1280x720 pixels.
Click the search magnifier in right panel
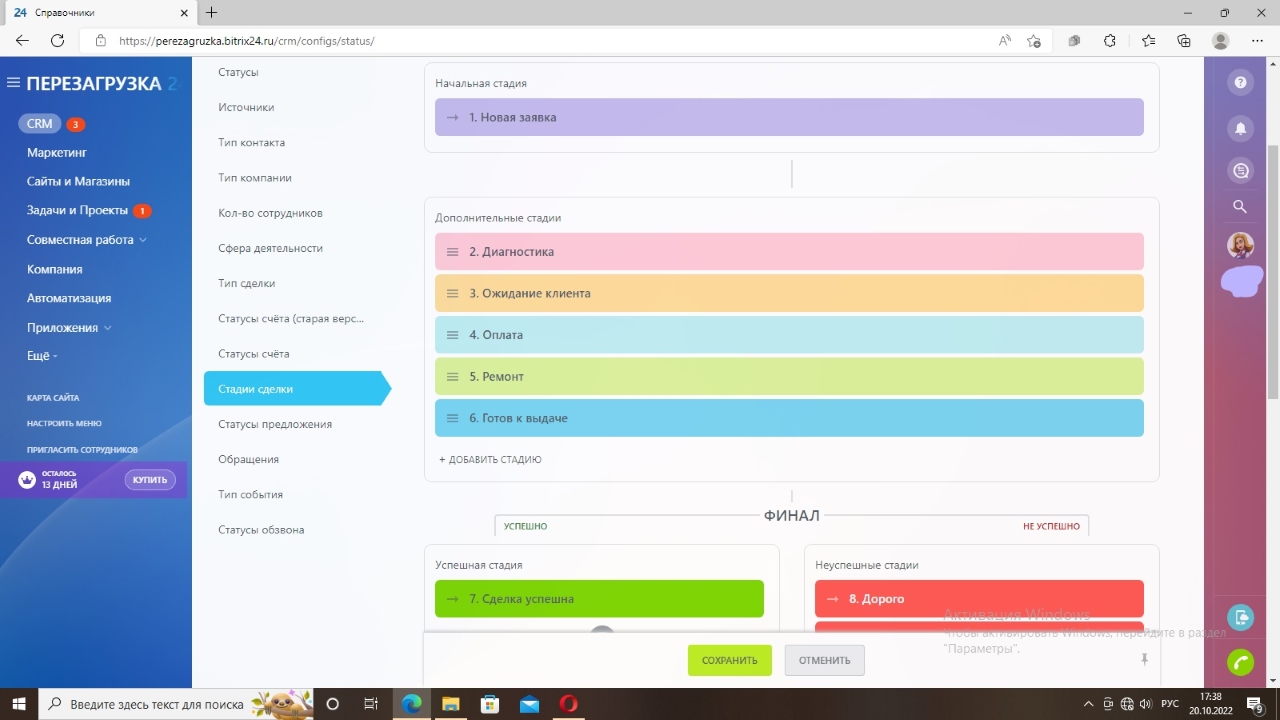coord(1240,207)
